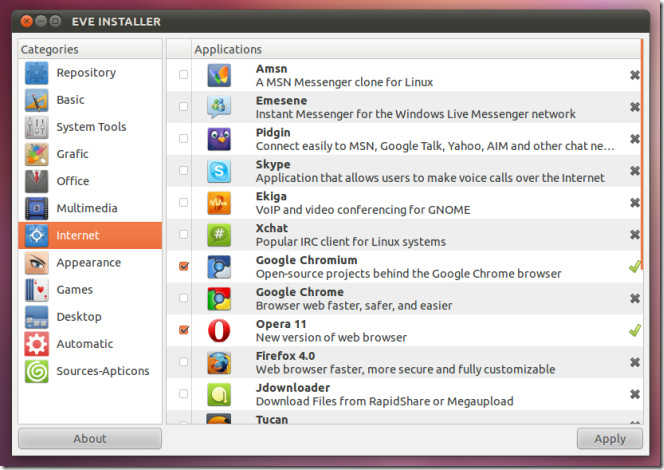Click the installed checkmark for Opera 11
The image size is (664, 470).
pos(634,330)
